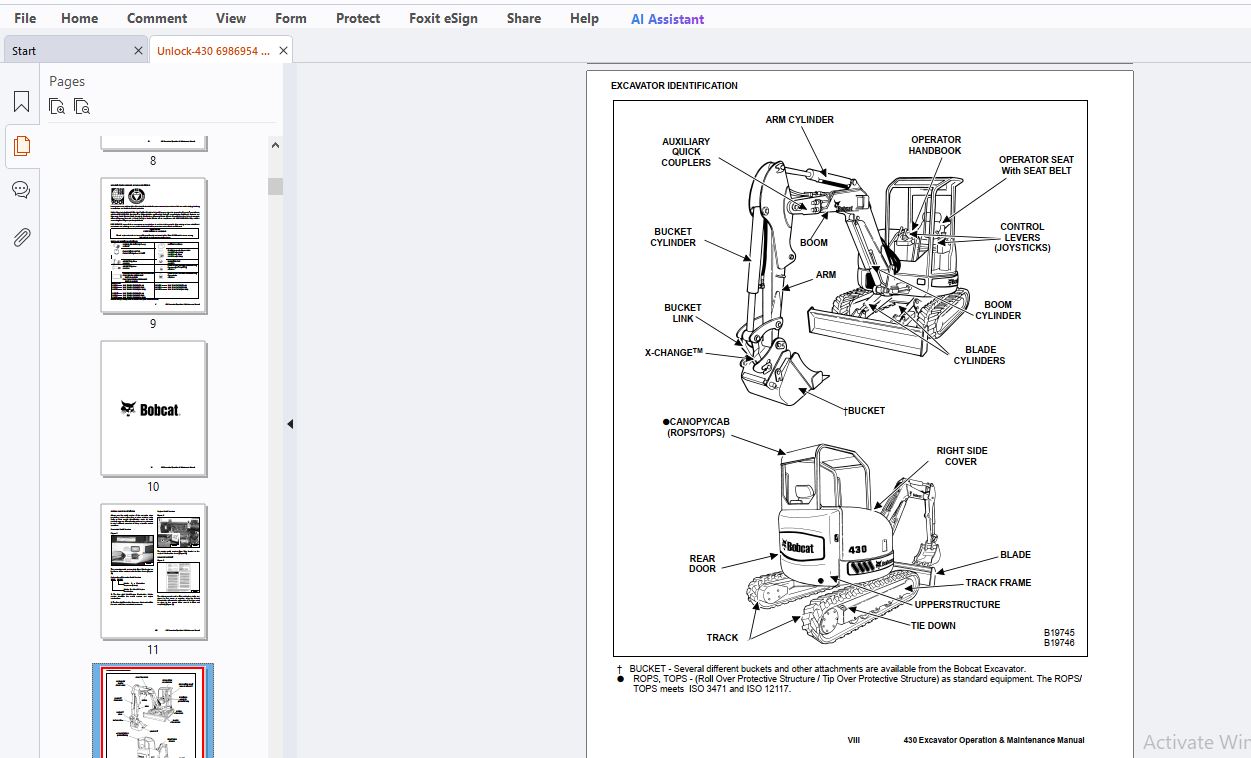Click the OPERATOR SEAT With SEAT BELT label
Image resolution: width=1251 pixels, height=758 pixels.
1036,165
